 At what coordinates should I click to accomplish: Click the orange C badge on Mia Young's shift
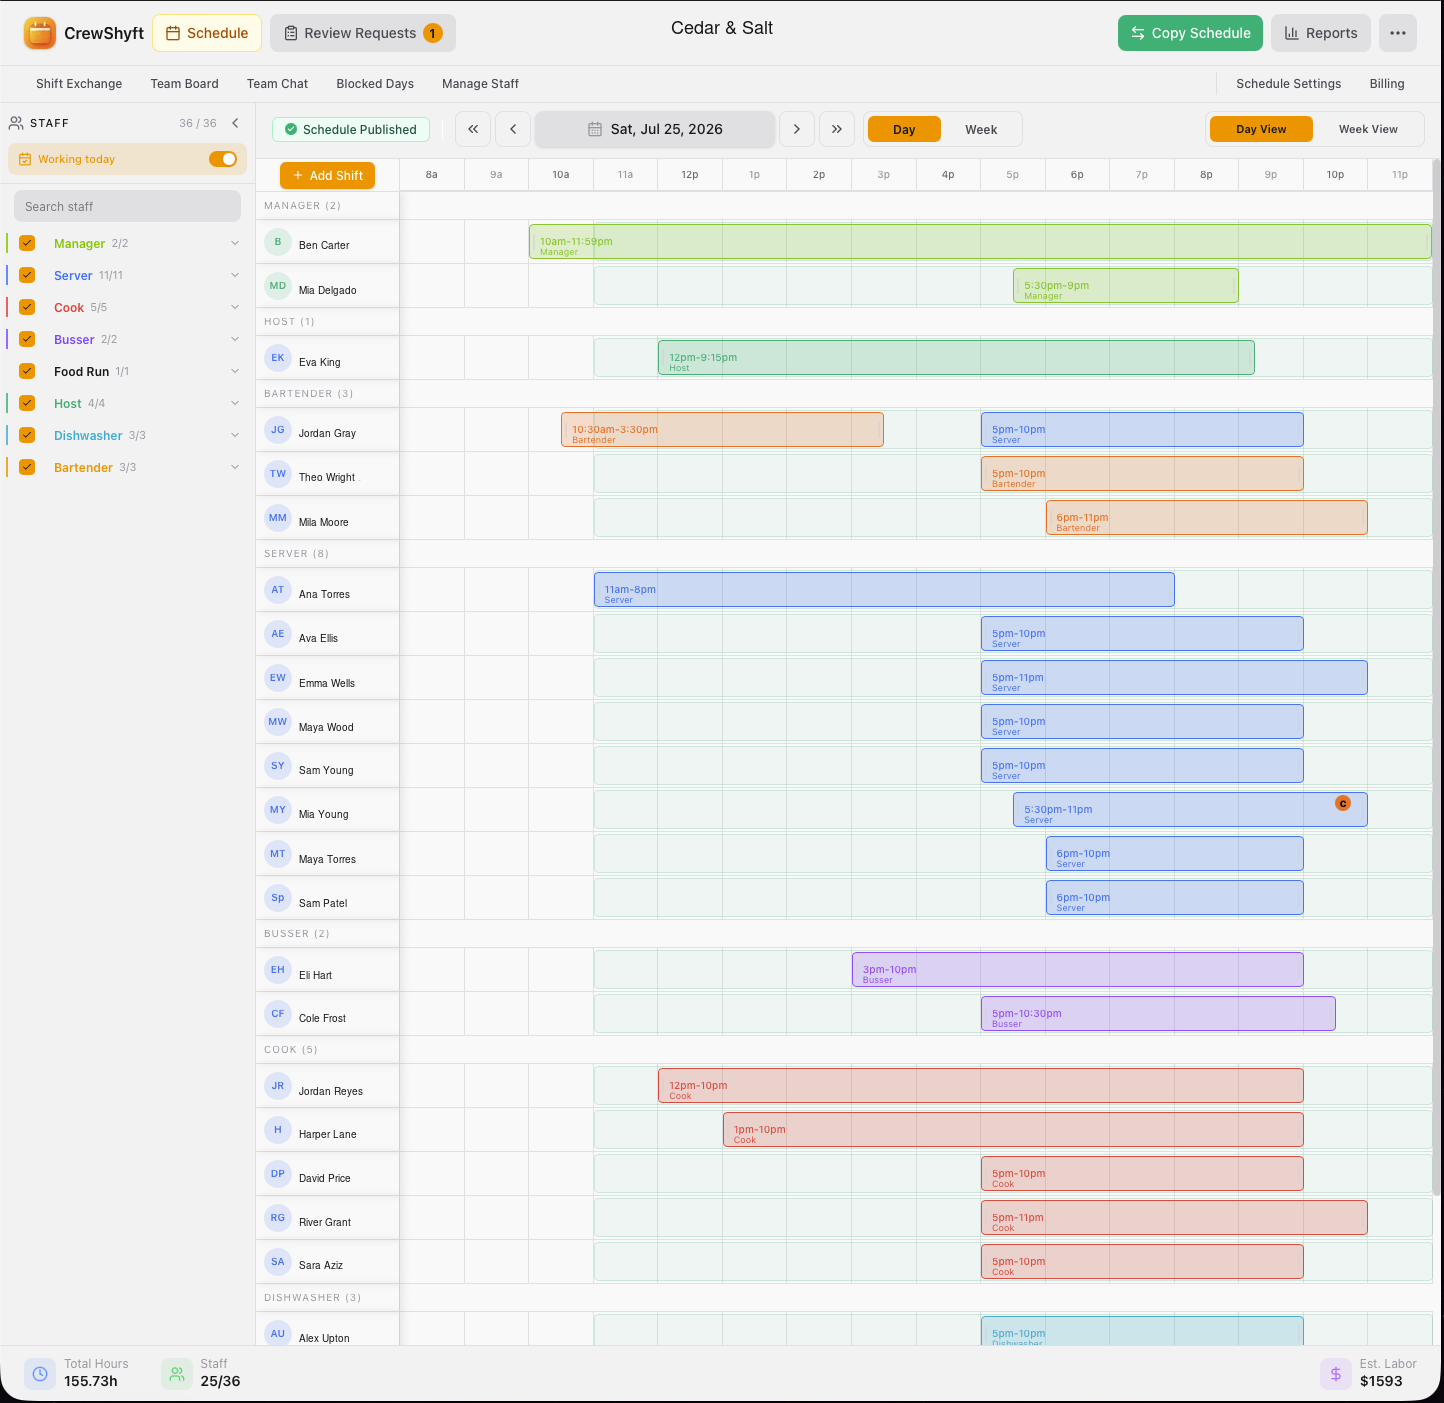[1343, 803]
